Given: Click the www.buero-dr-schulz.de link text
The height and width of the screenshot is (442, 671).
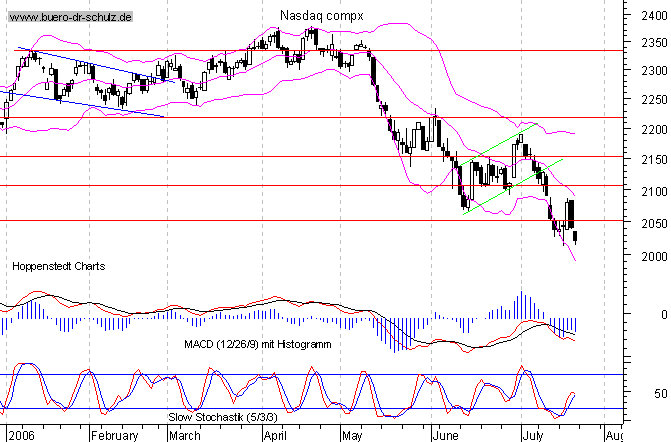Looking at the screenshot, I should click(x=71, y=17).
